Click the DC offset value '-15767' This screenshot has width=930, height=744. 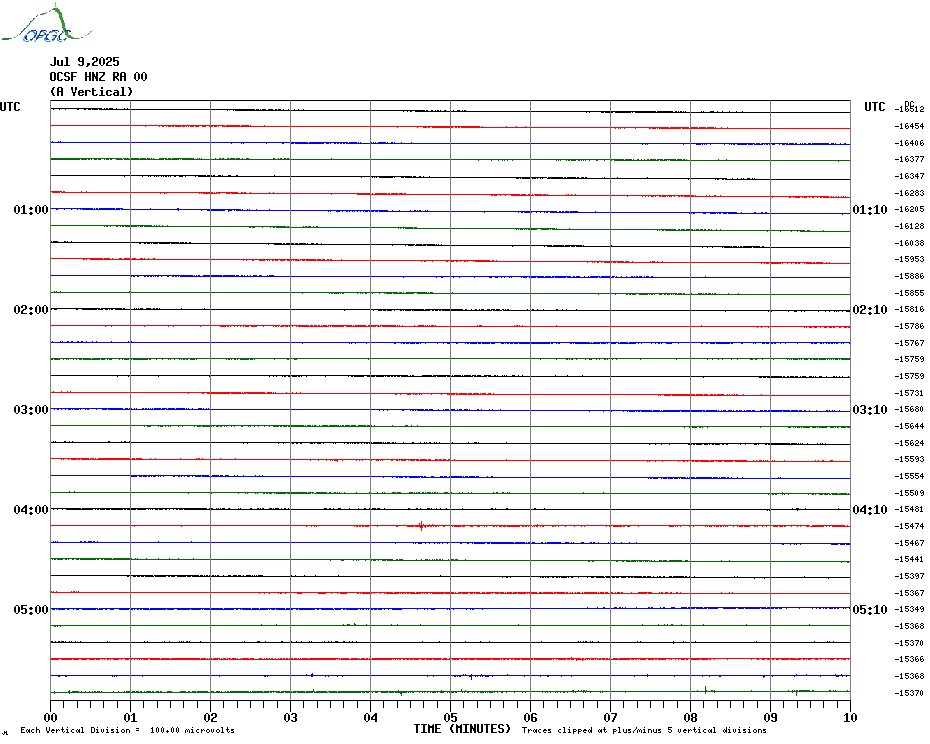[909, 343]
